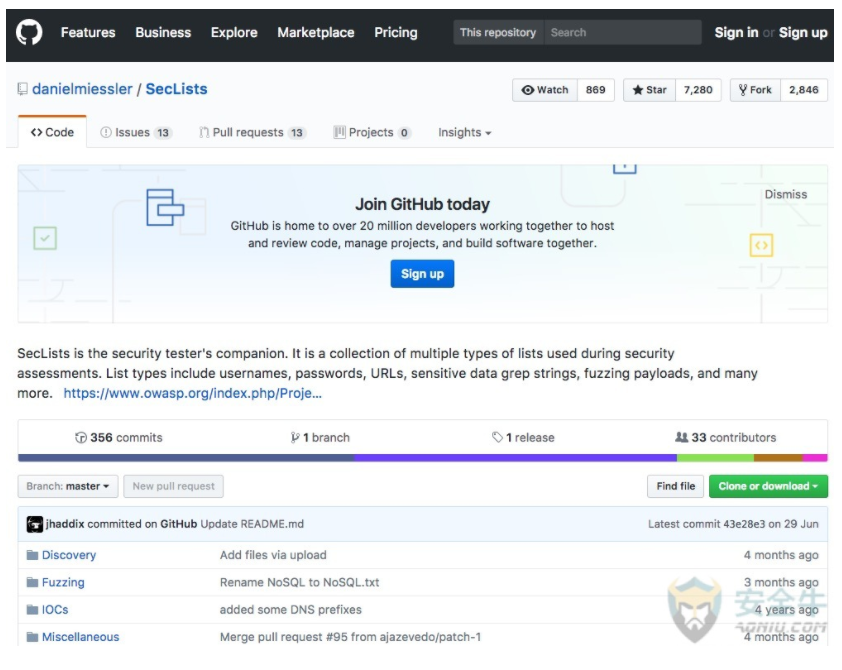Screen dimensions: 842x670
Task: Click the Discovery folder icon
Action: click(x=33, y=555)
